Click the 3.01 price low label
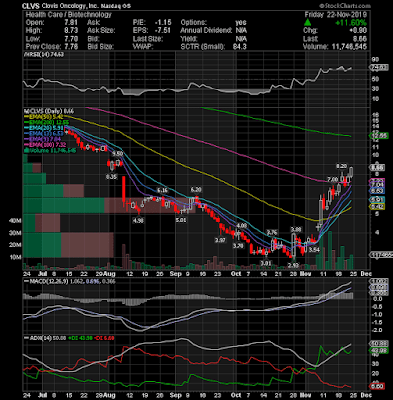This screenshot has width=393, height=400. tap(266, 263)
